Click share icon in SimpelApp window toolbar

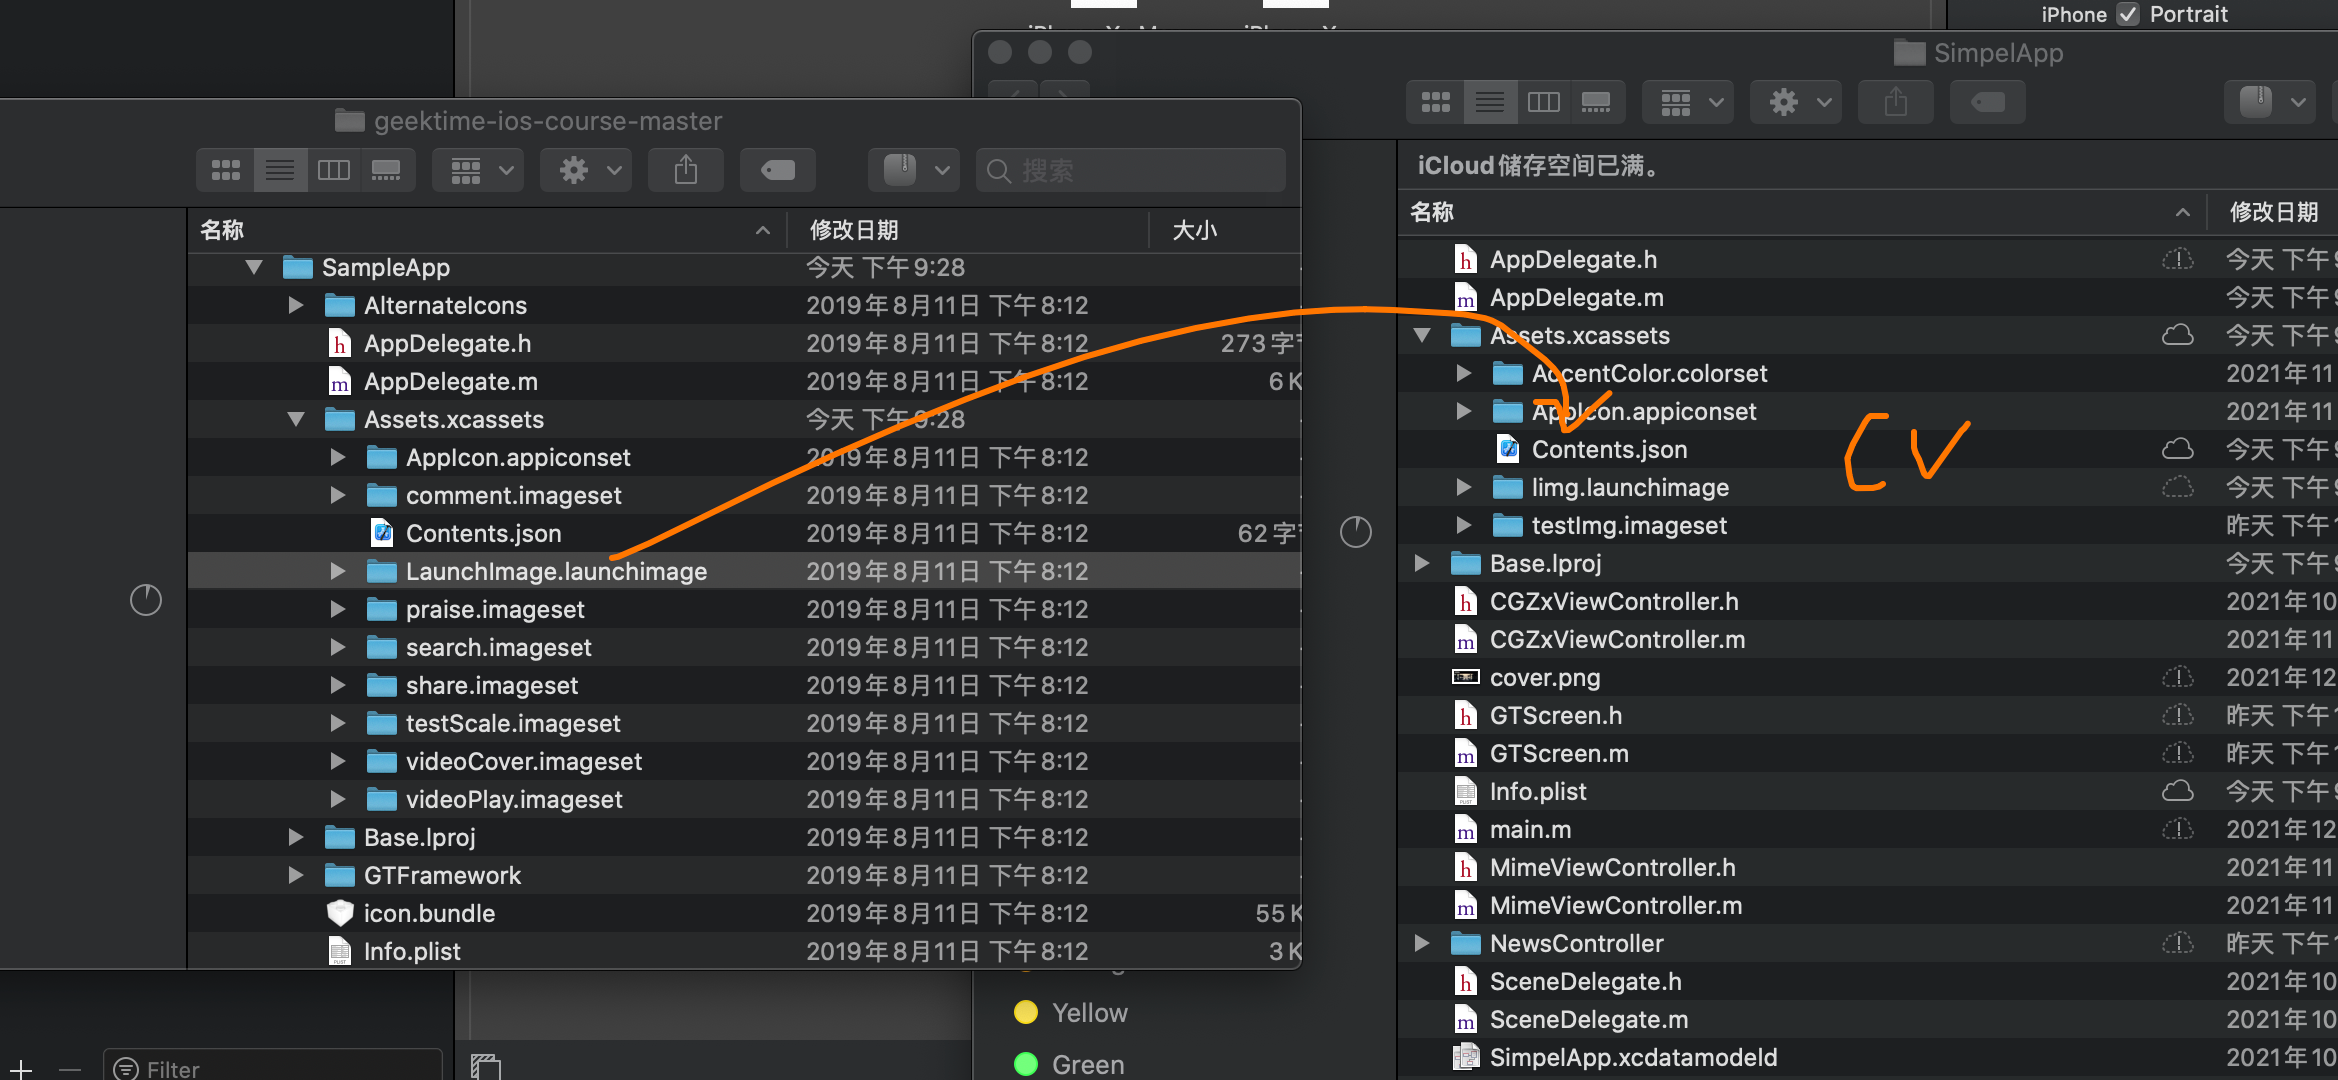tap(1895, 102)
